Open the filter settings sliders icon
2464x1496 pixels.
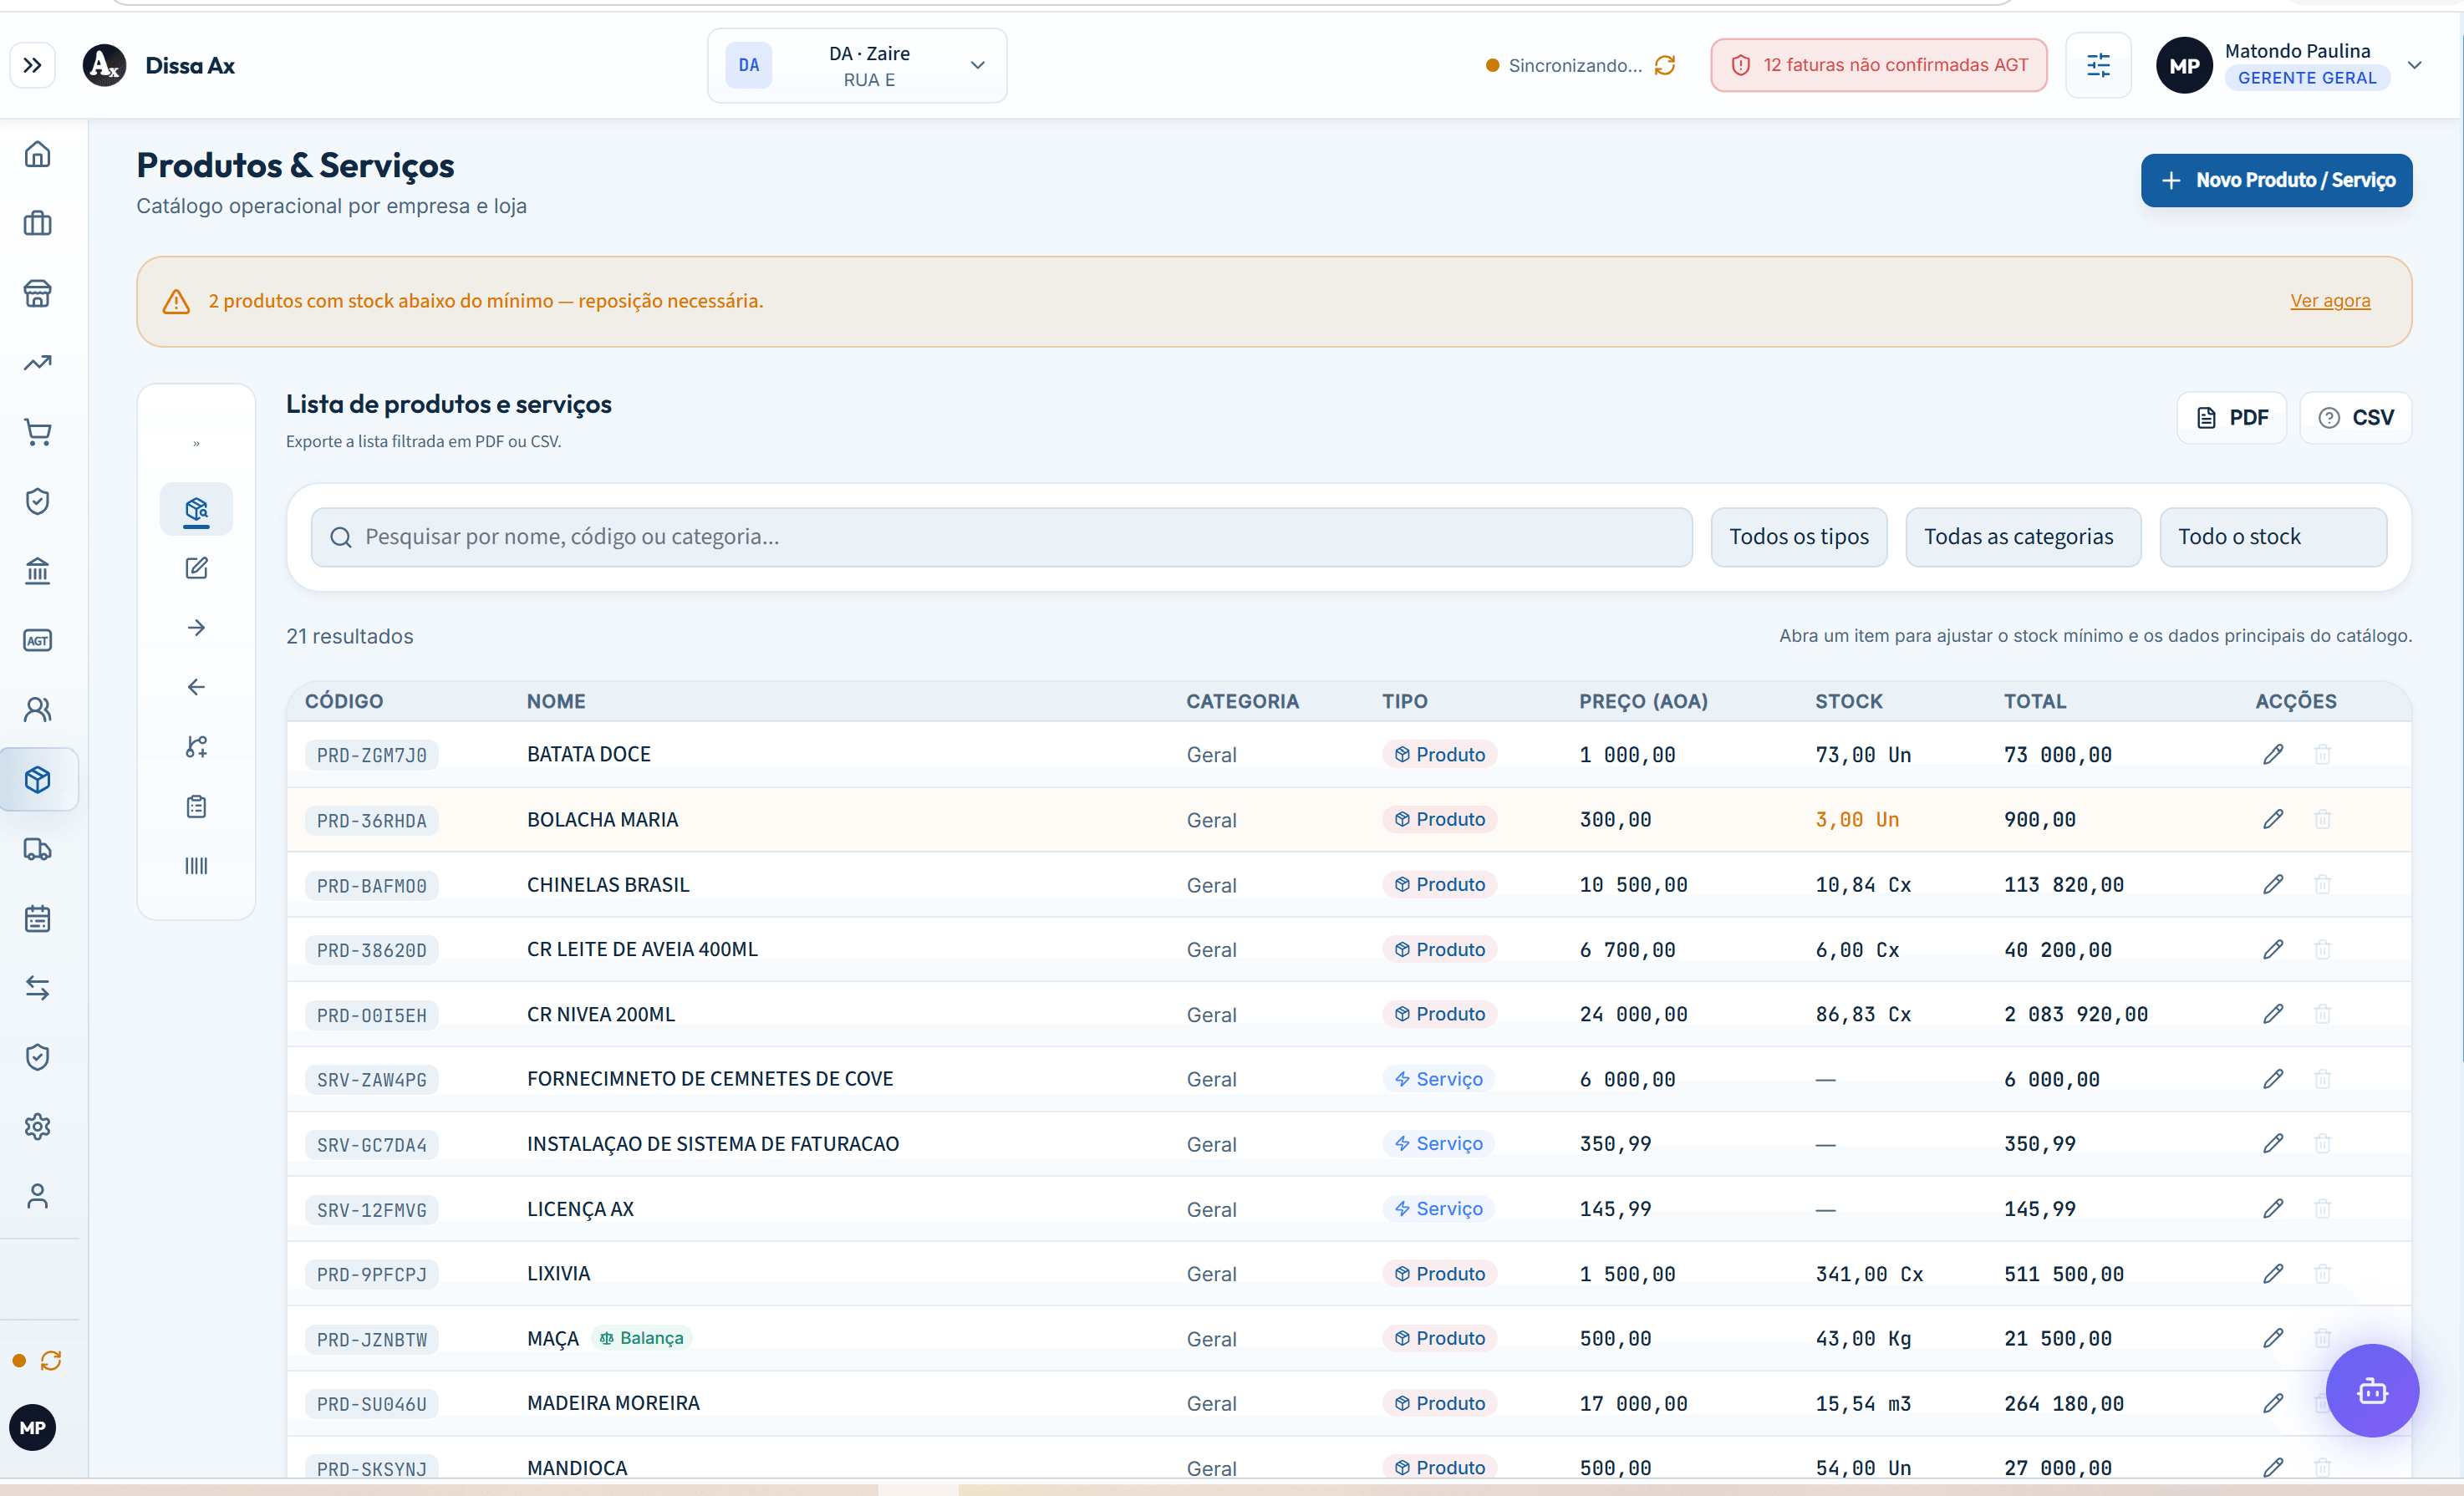coord(2098,66)
